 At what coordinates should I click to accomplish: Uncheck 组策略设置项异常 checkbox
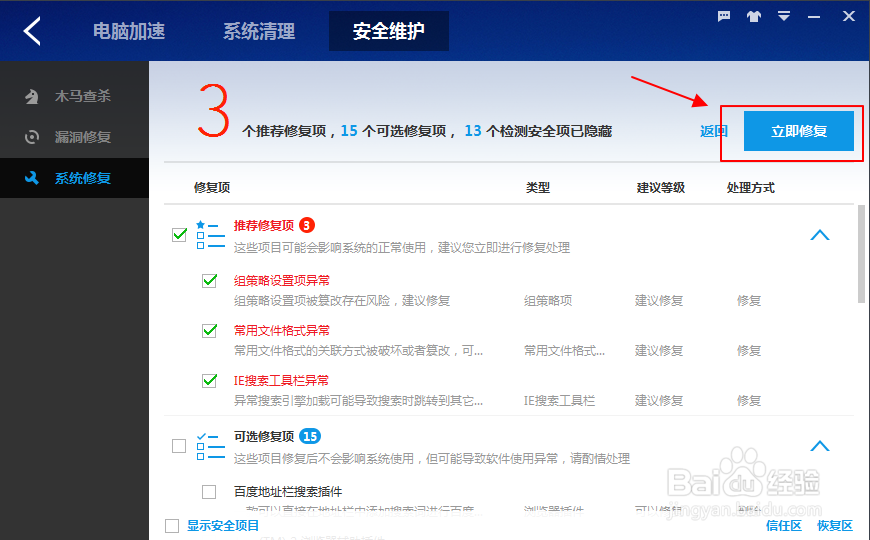pos(209,281)
